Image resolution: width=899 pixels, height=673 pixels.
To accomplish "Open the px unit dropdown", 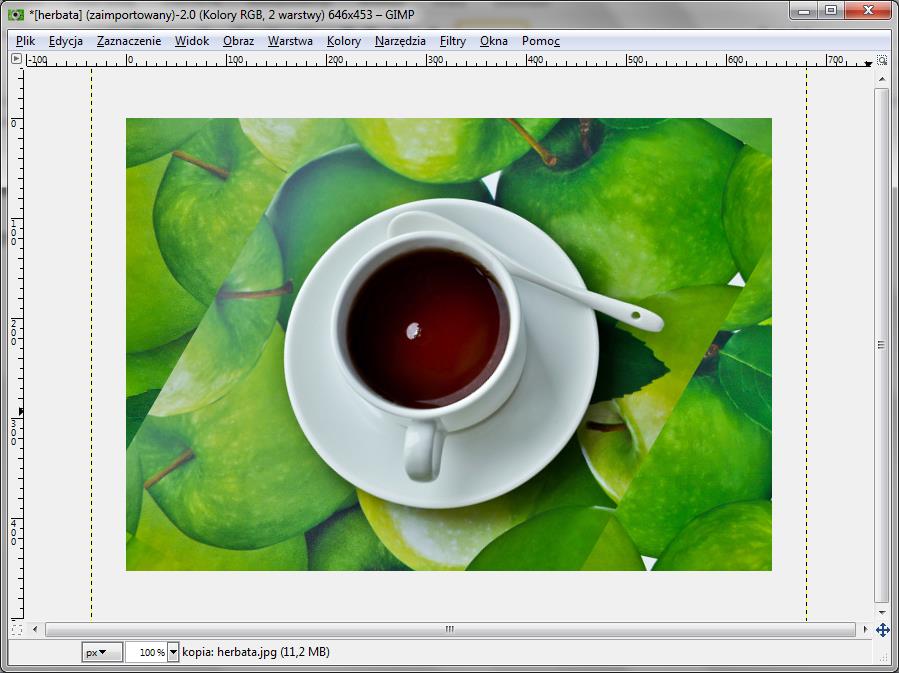I will pos(101,652).
